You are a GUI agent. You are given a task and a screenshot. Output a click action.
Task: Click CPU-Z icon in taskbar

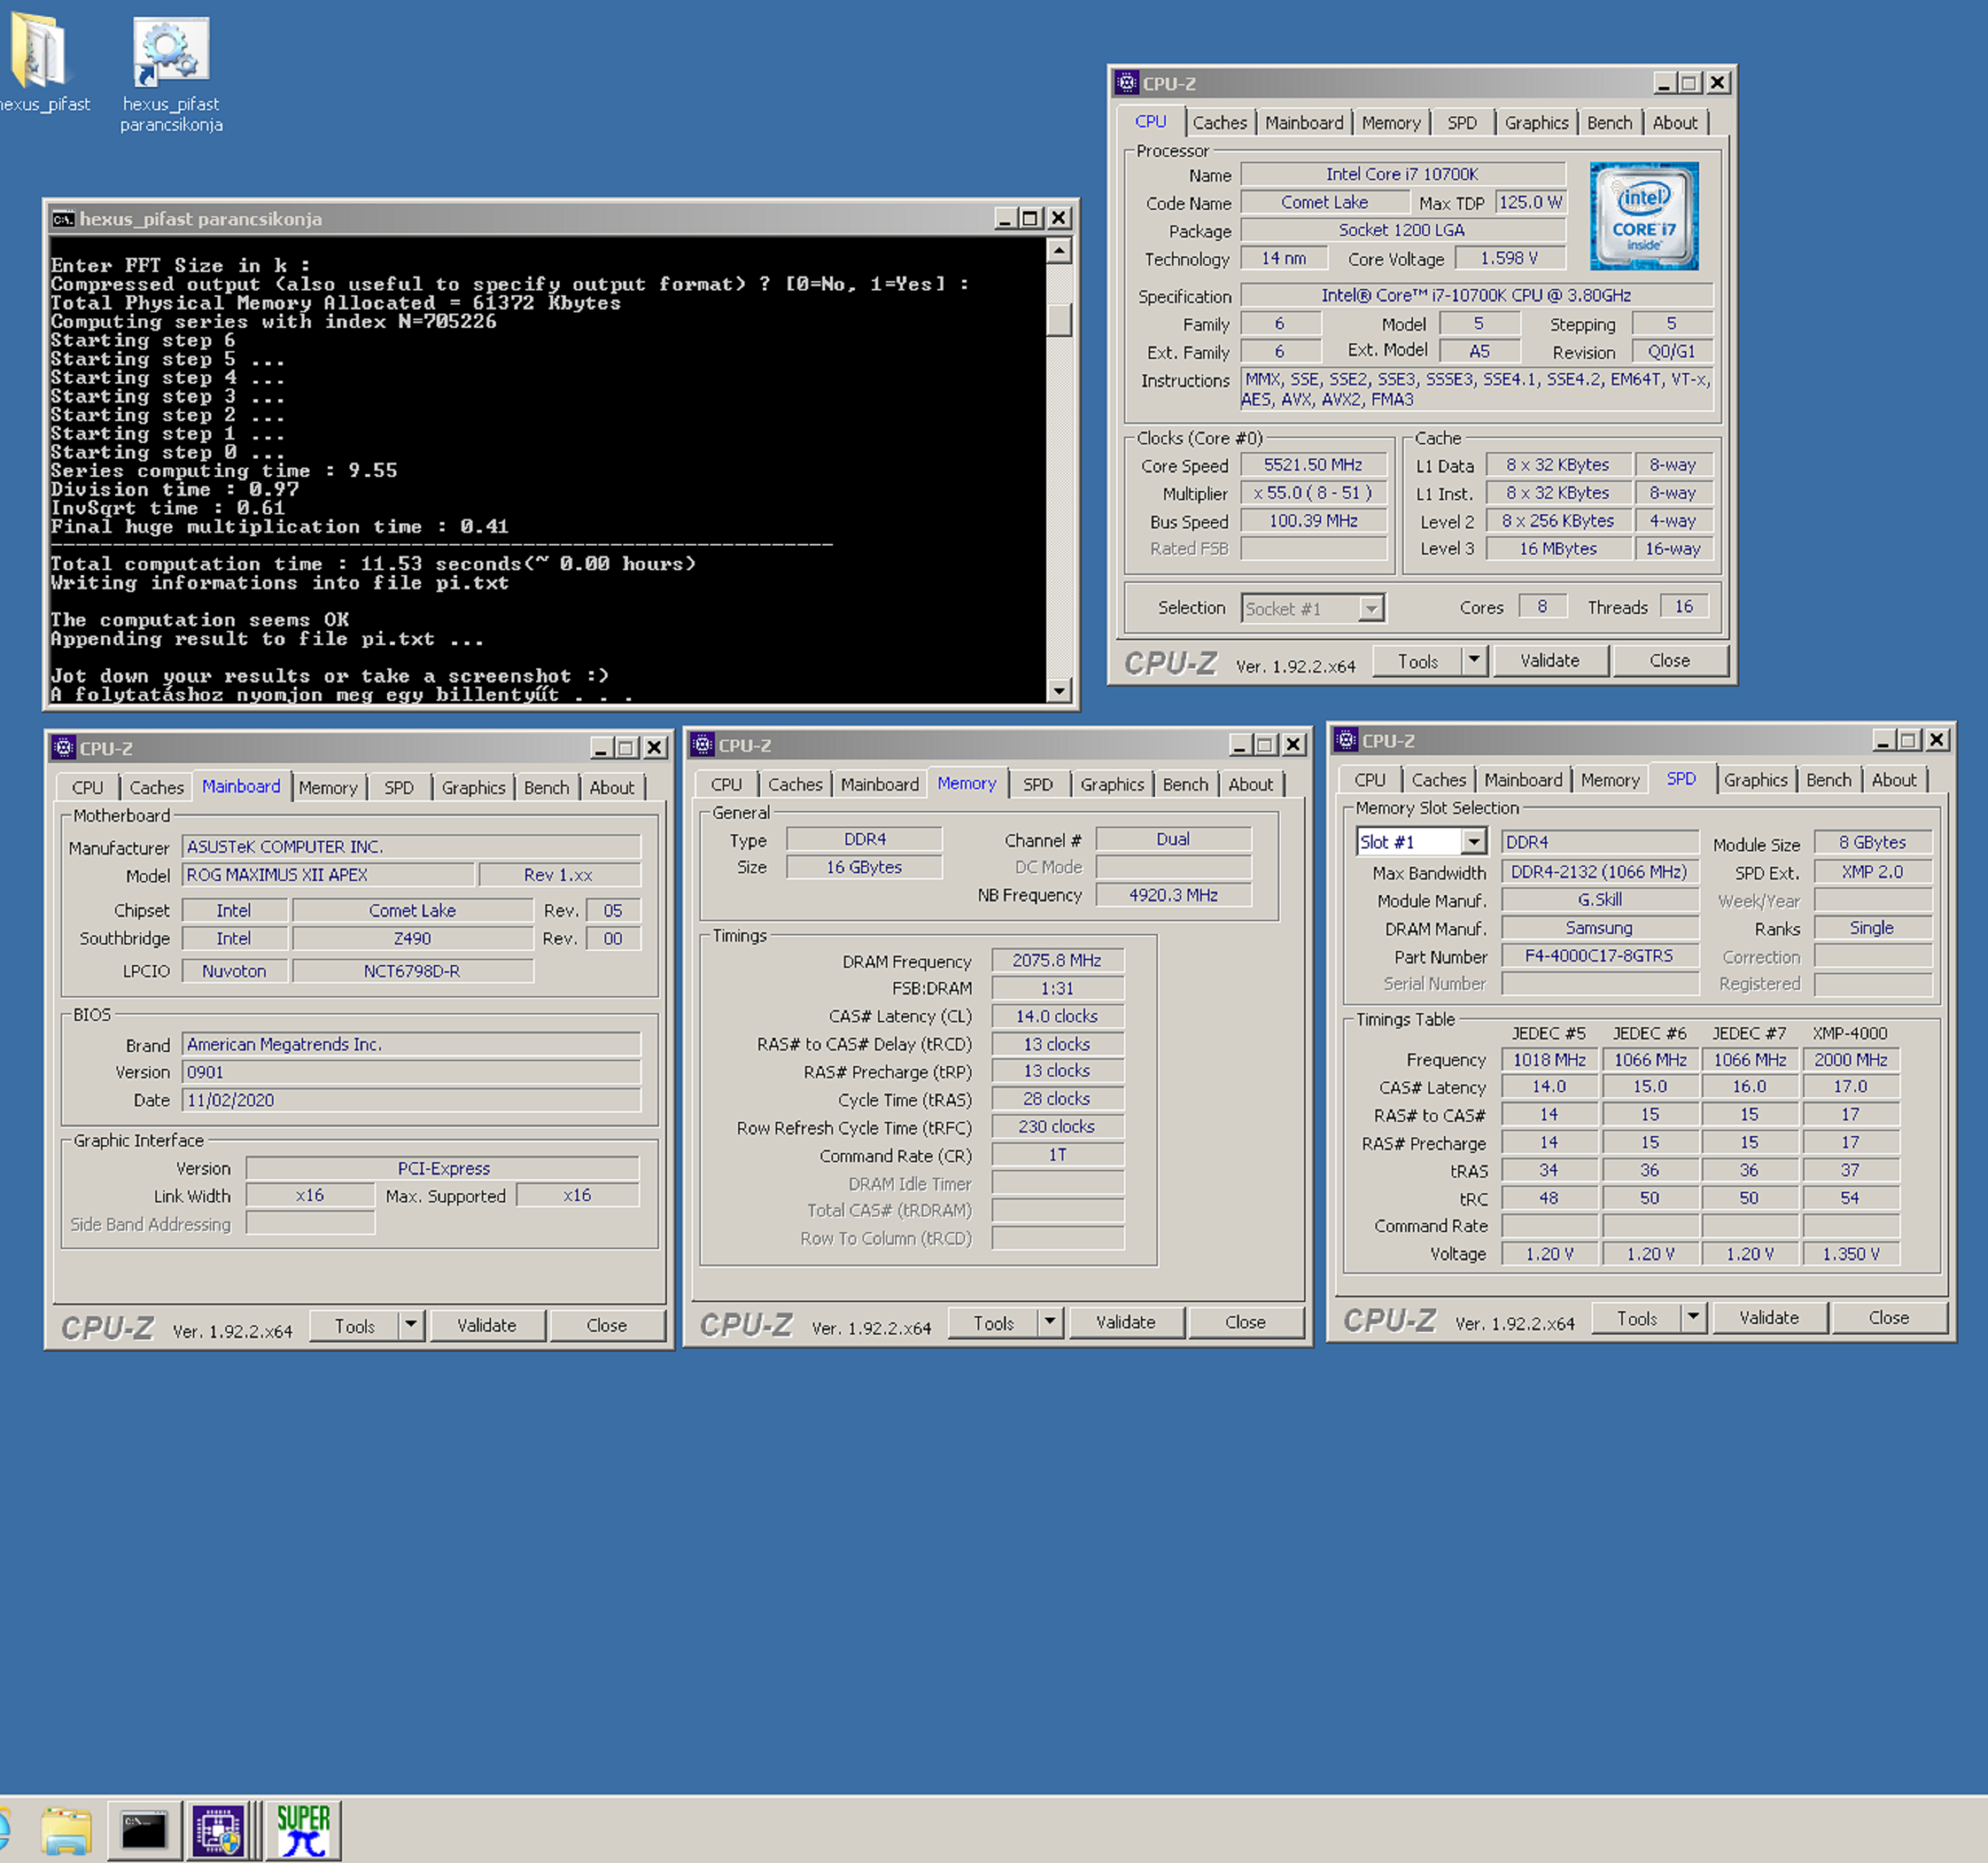pyautogui.click(x=218, y=1830)
